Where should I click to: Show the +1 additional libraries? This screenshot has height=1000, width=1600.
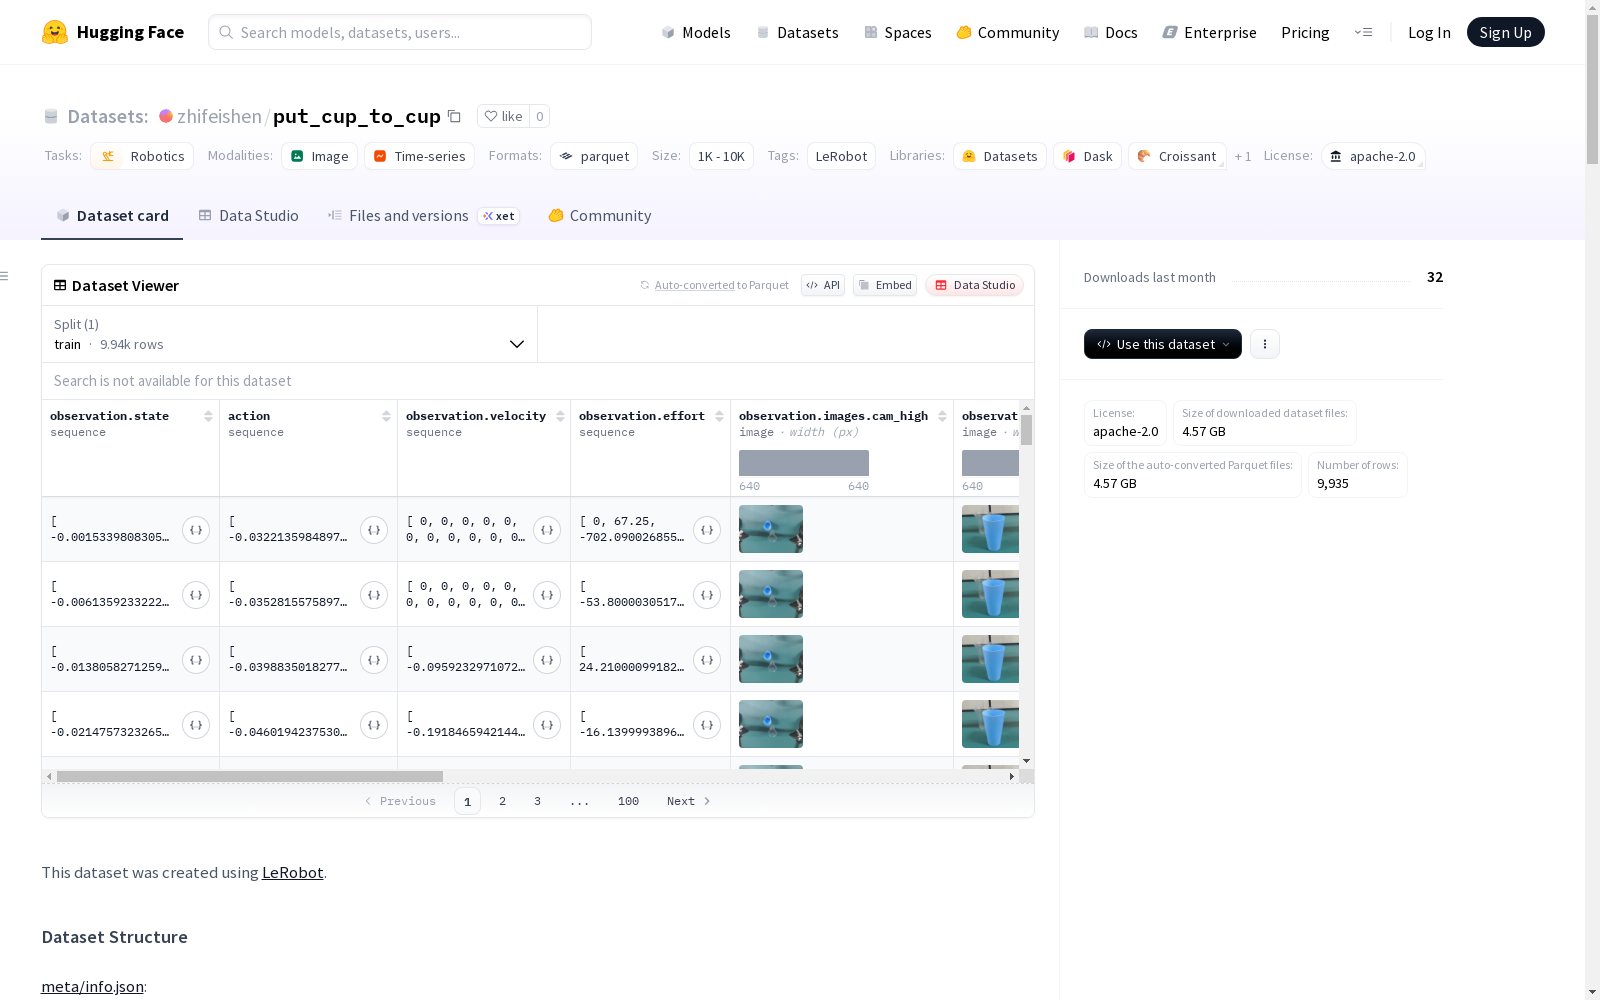tap(1243, 156)
